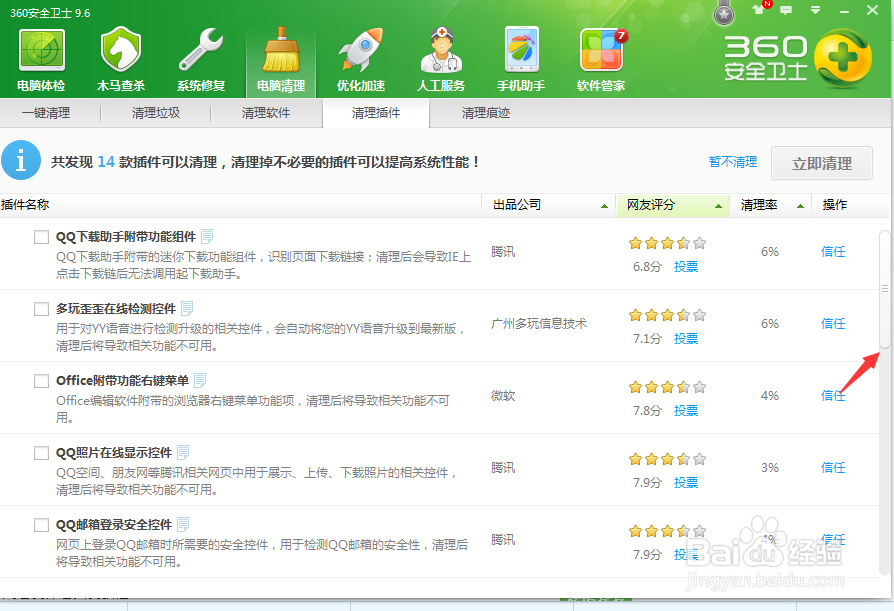Screen dimensions: 894x611
Task: Open 人工服务 doctor icon
Action: coord(441,50)
